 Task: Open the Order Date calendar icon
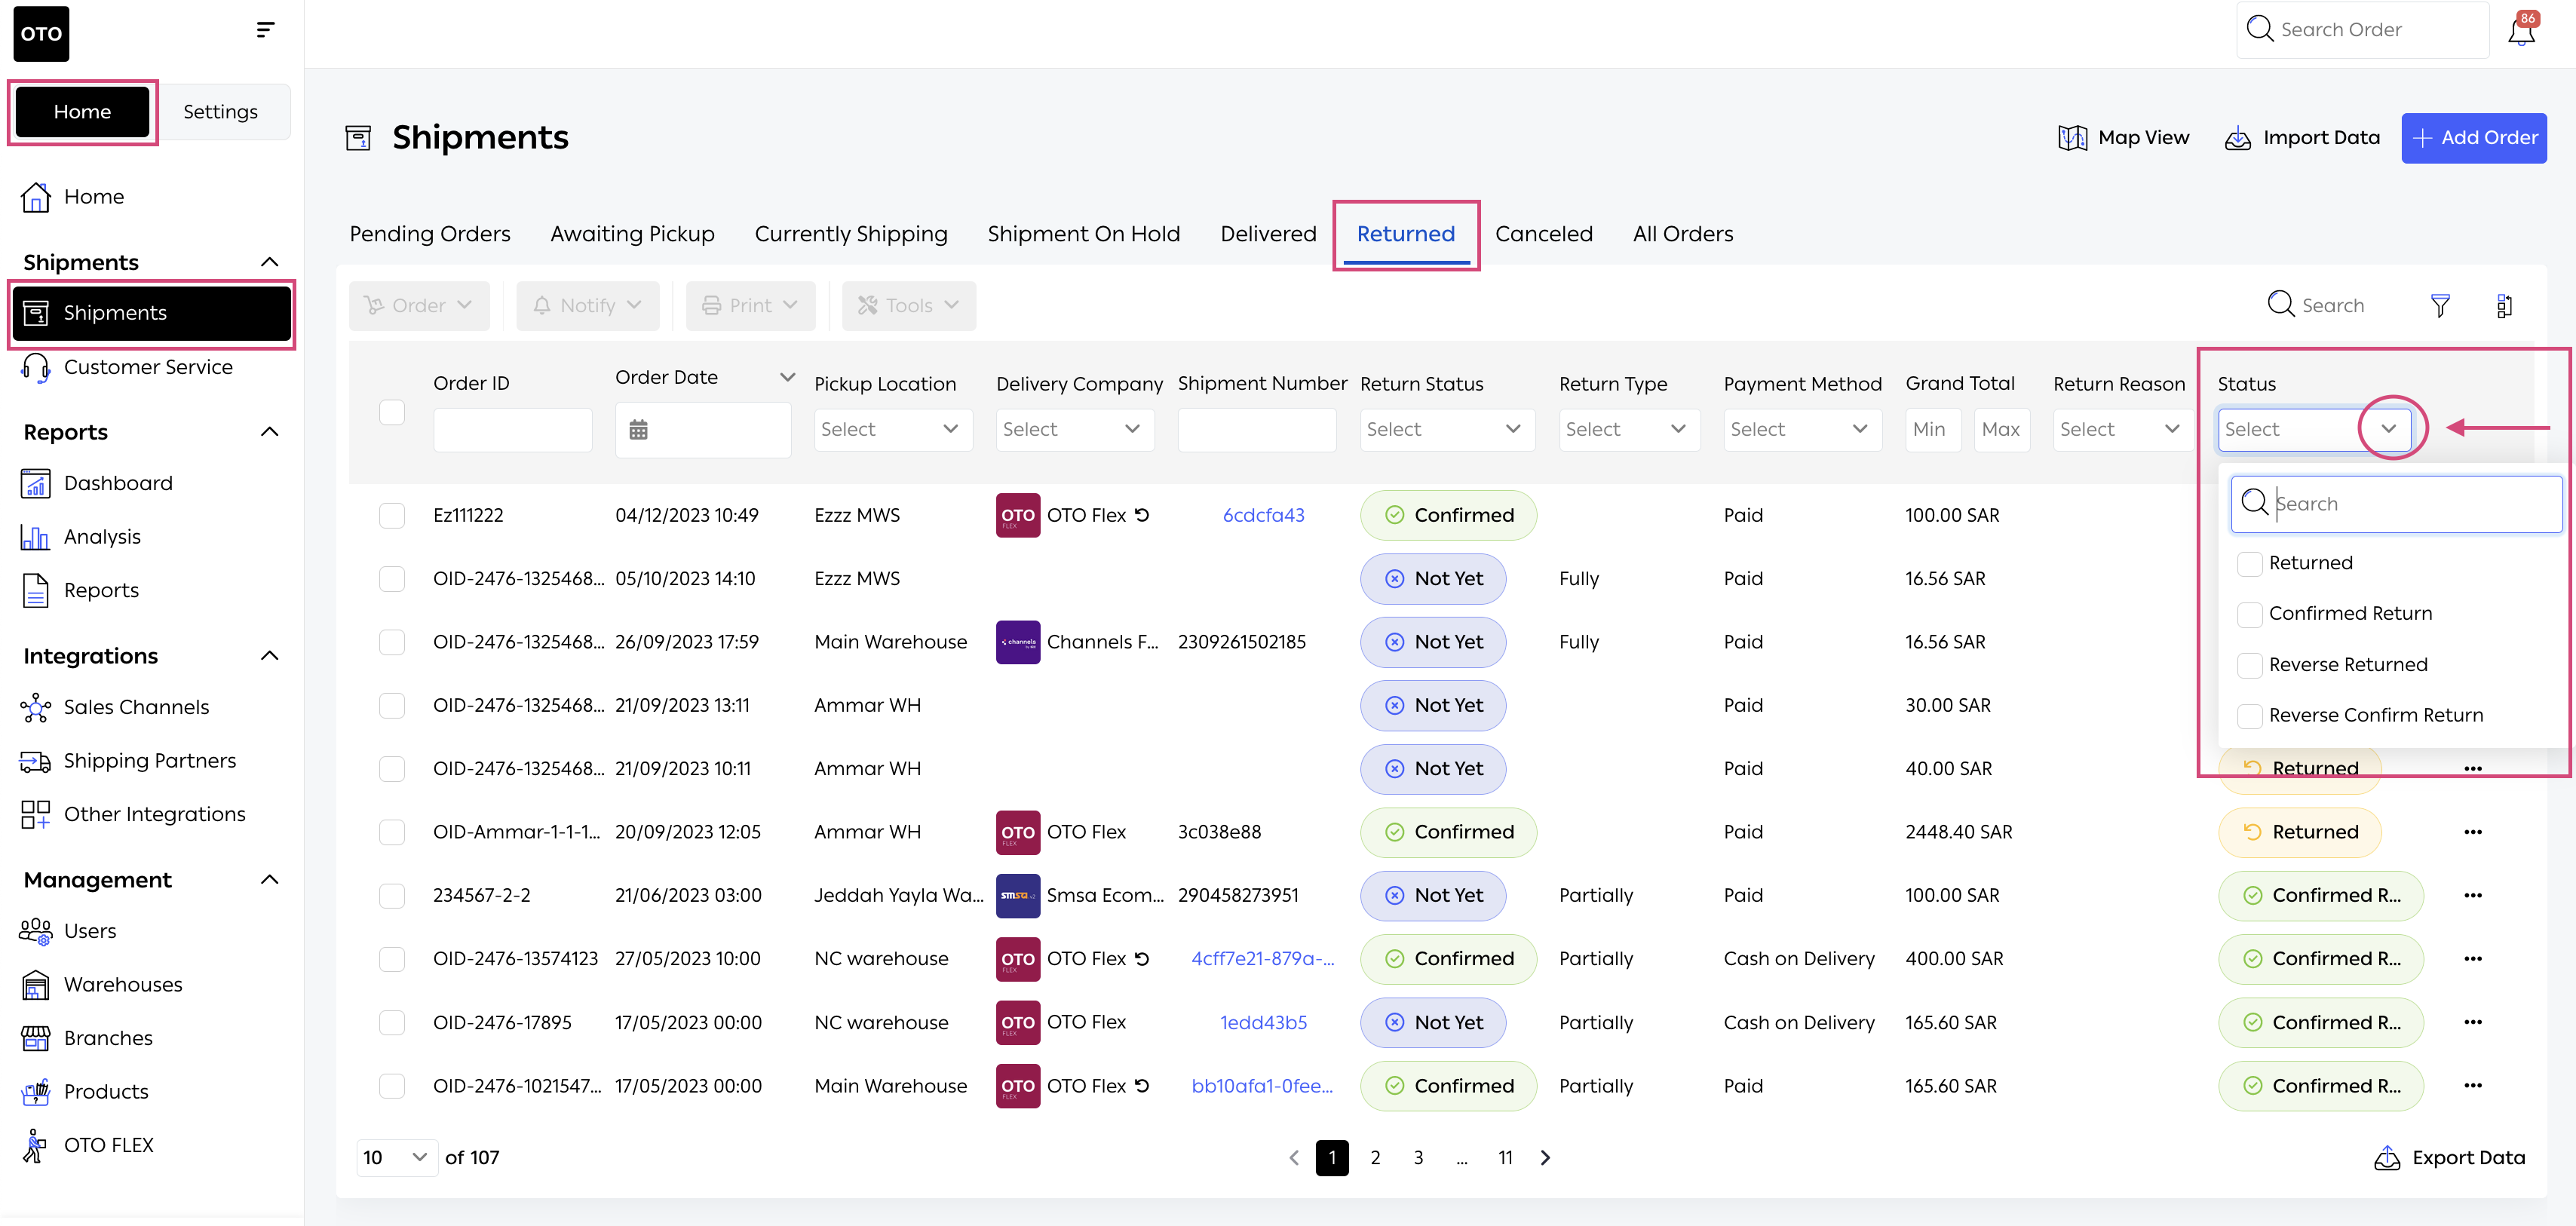point(638,430)
